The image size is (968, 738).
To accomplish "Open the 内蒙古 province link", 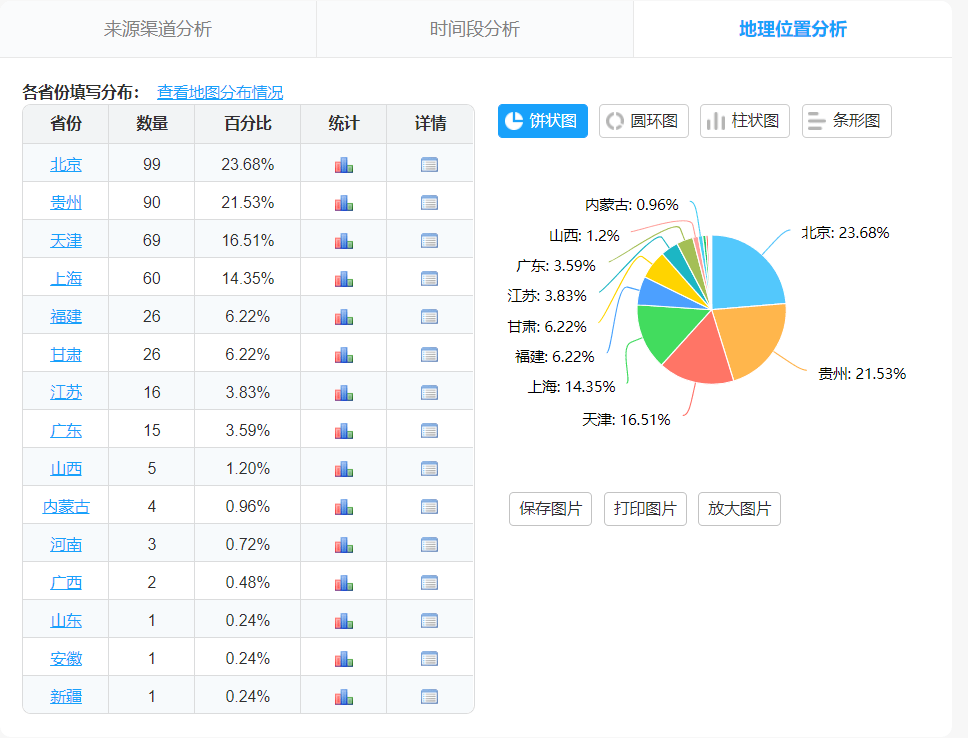I will [x=66, y=506].
